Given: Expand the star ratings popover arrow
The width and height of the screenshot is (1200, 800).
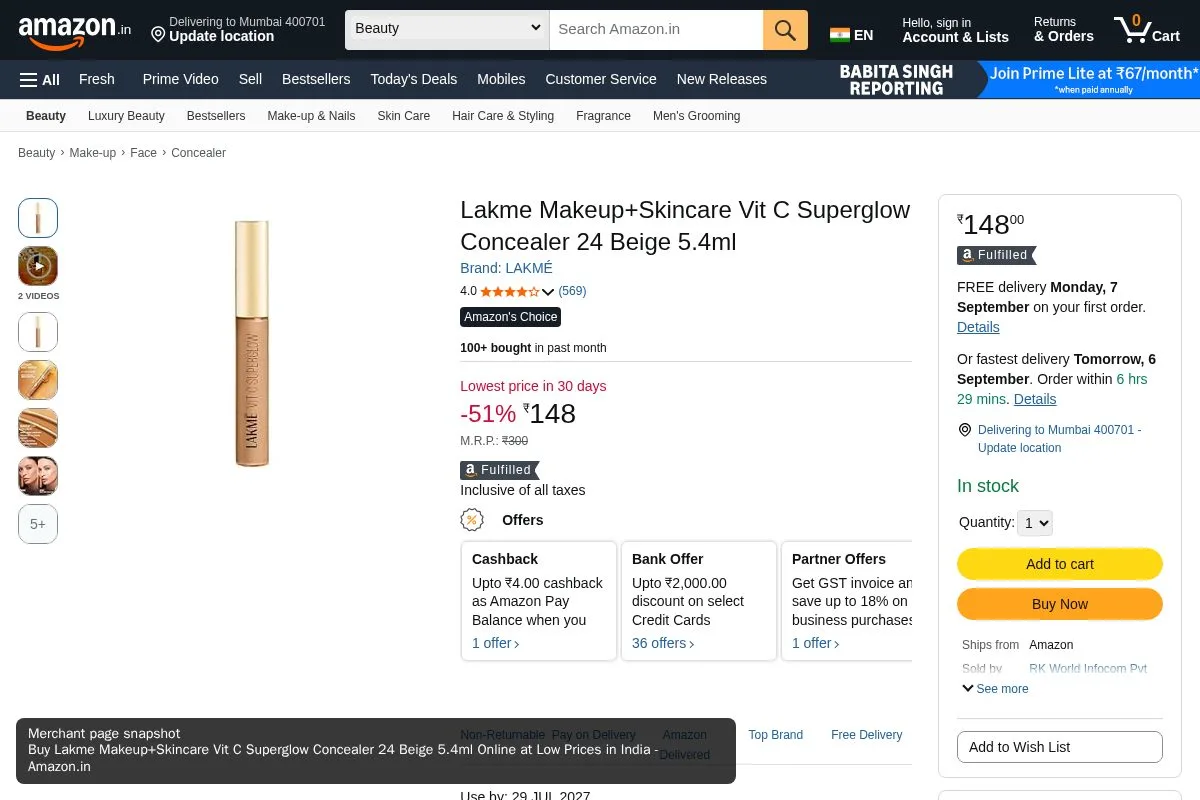Looking at the screenshot, I should 548,292.
